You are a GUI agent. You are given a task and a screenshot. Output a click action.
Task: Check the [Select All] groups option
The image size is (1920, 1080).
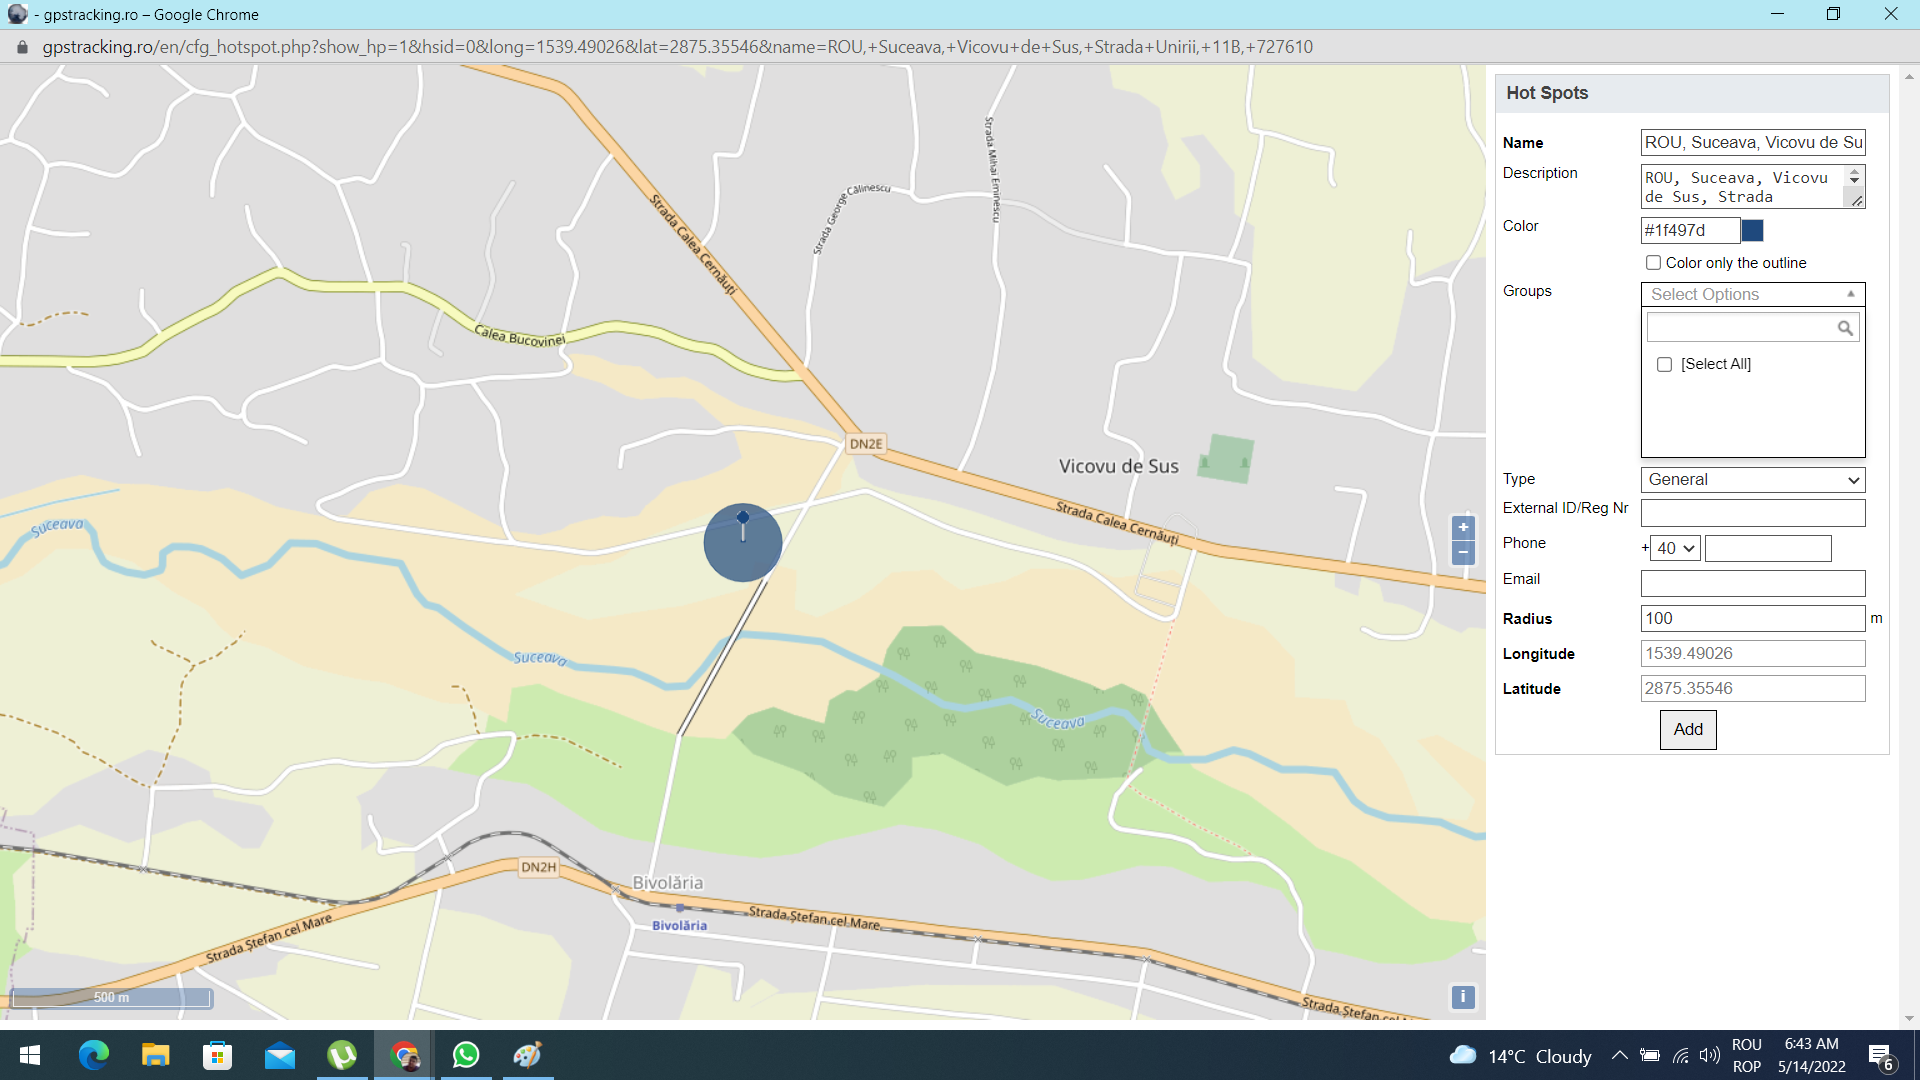pyautogui.click(x=1665, y=364)
